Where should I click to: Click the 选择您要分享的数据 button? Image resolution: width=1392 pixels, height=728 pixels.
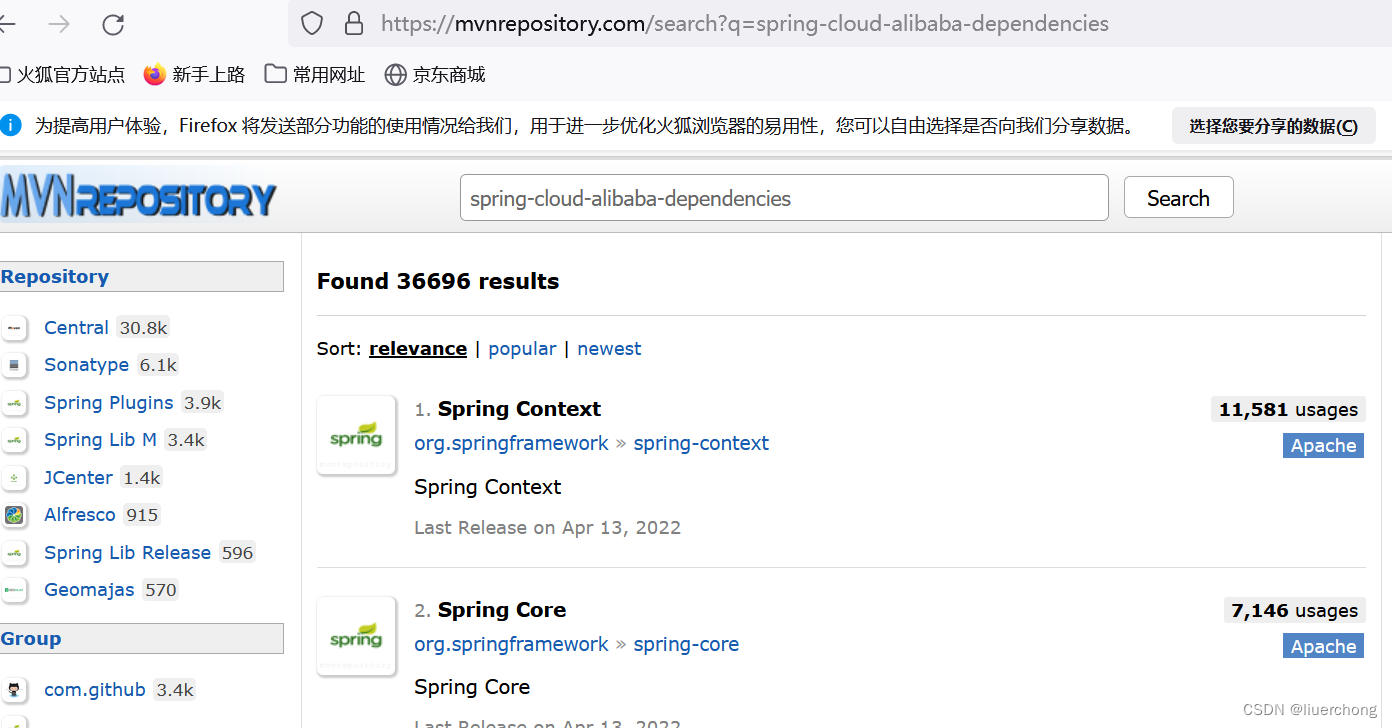point(1273,126)
